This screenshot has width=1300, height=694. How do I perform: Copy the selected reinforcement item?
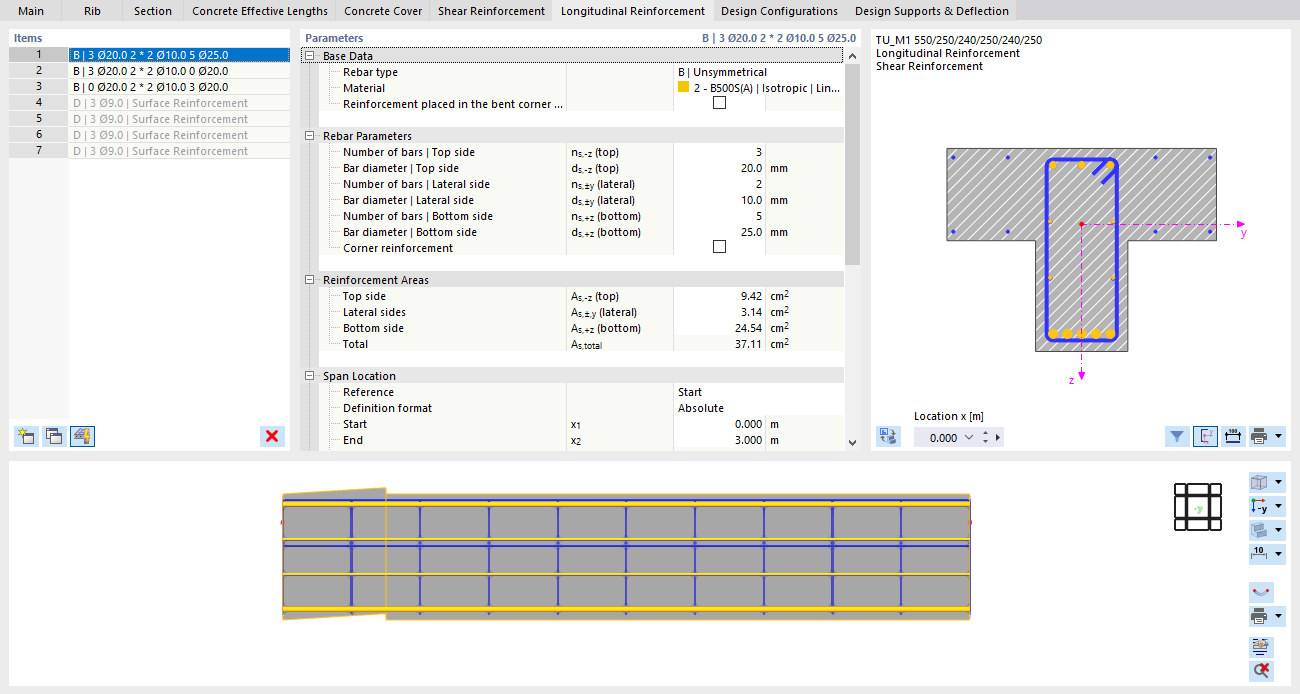point(54,436)
